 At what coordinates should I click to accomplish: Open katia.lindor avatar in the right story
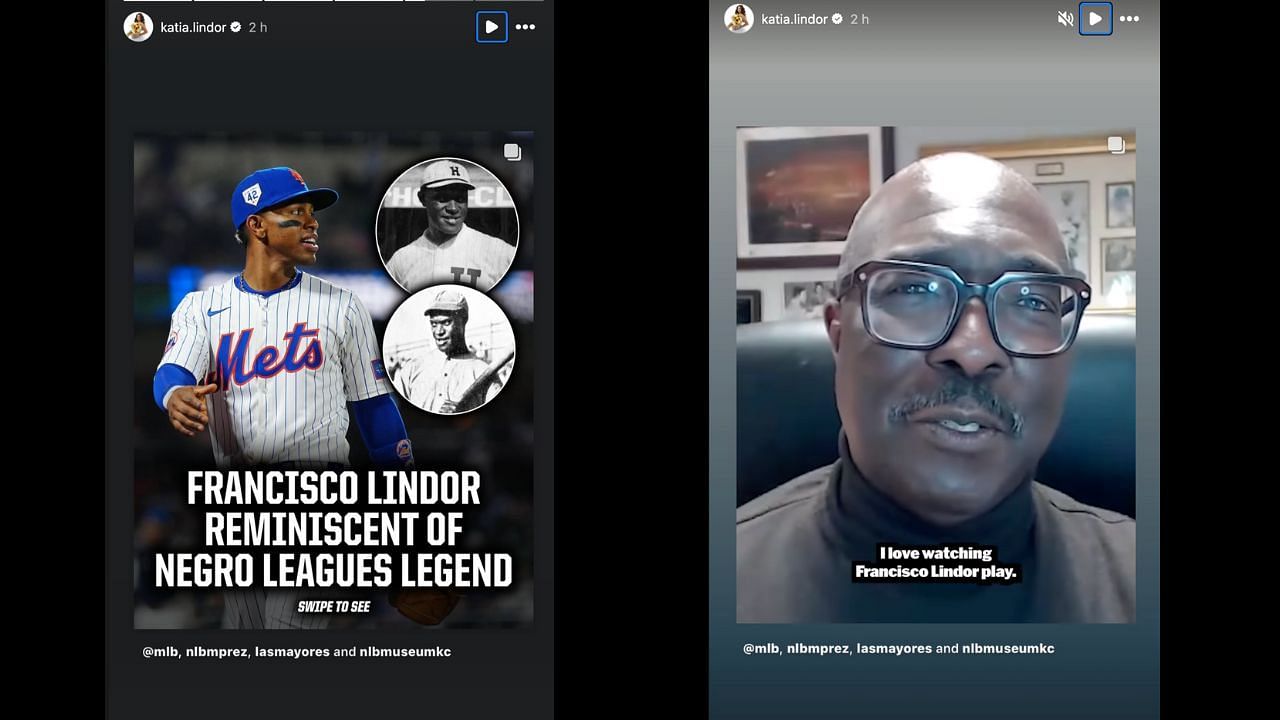[x=739, y=19]
